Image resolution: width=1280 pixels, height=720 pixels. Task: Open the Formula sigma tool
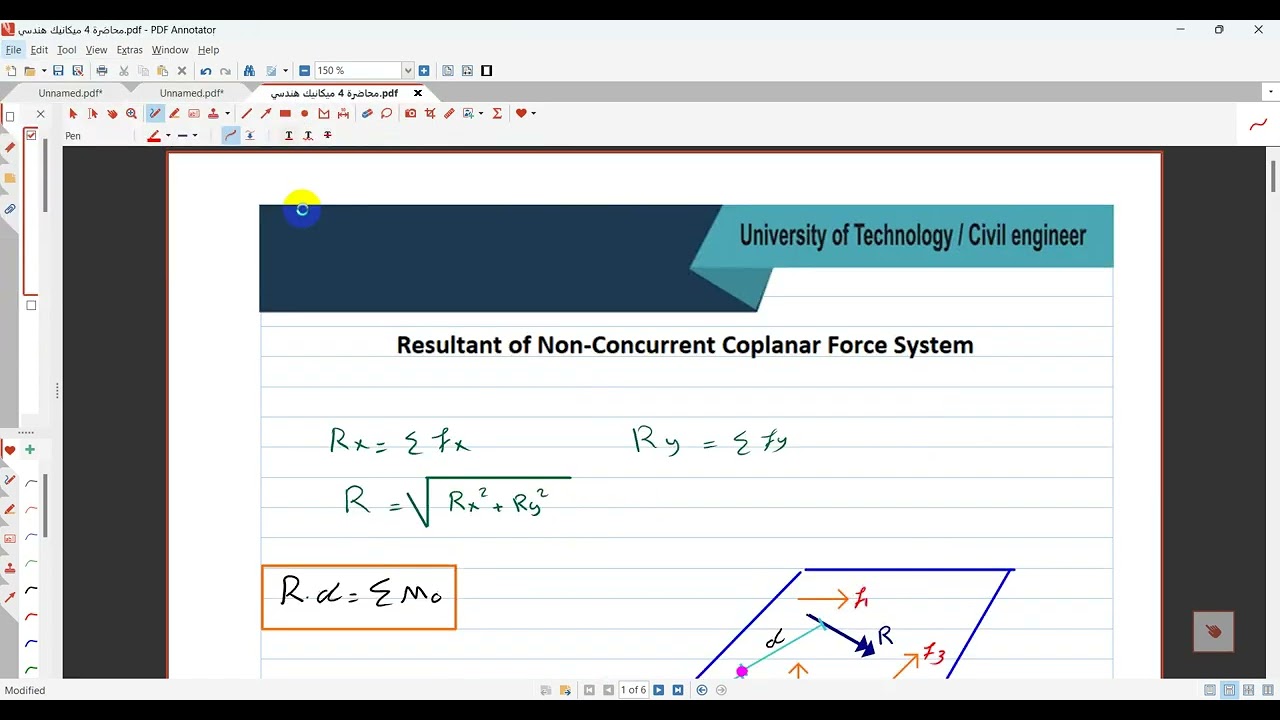497,114
